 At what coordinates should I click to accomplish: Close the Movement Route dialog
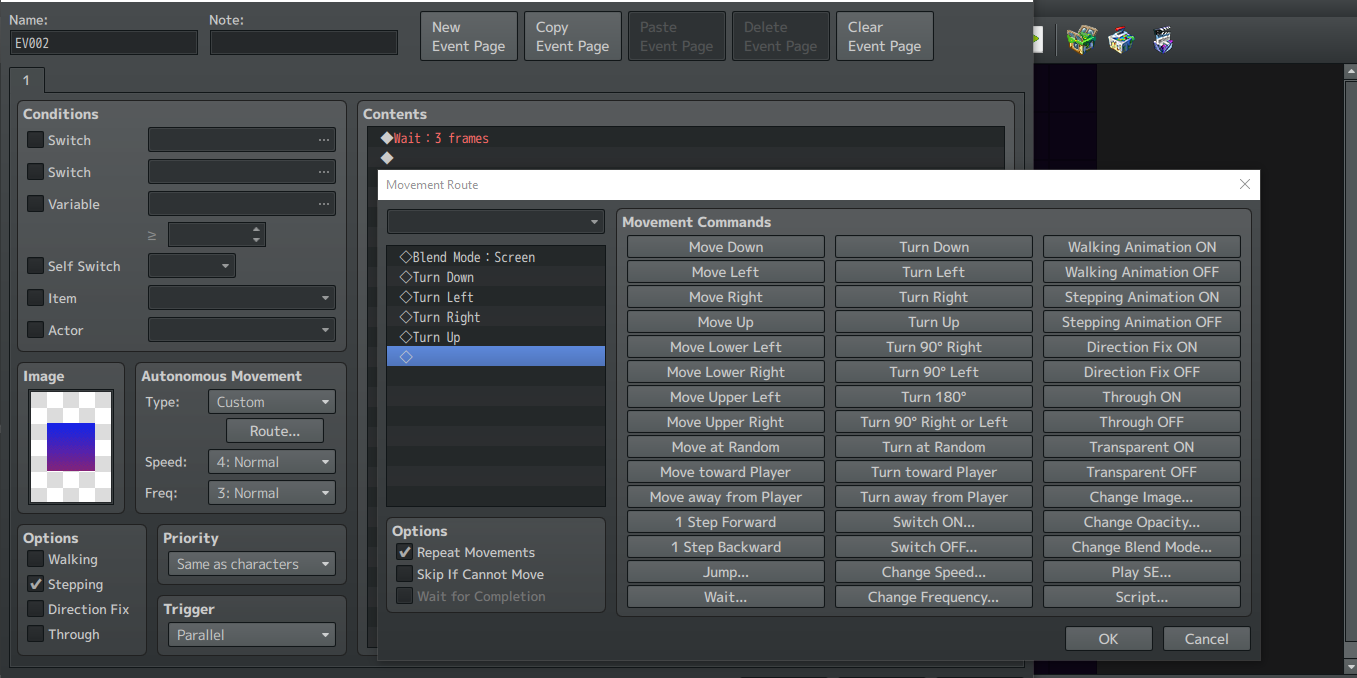[x=1245, y=185]
